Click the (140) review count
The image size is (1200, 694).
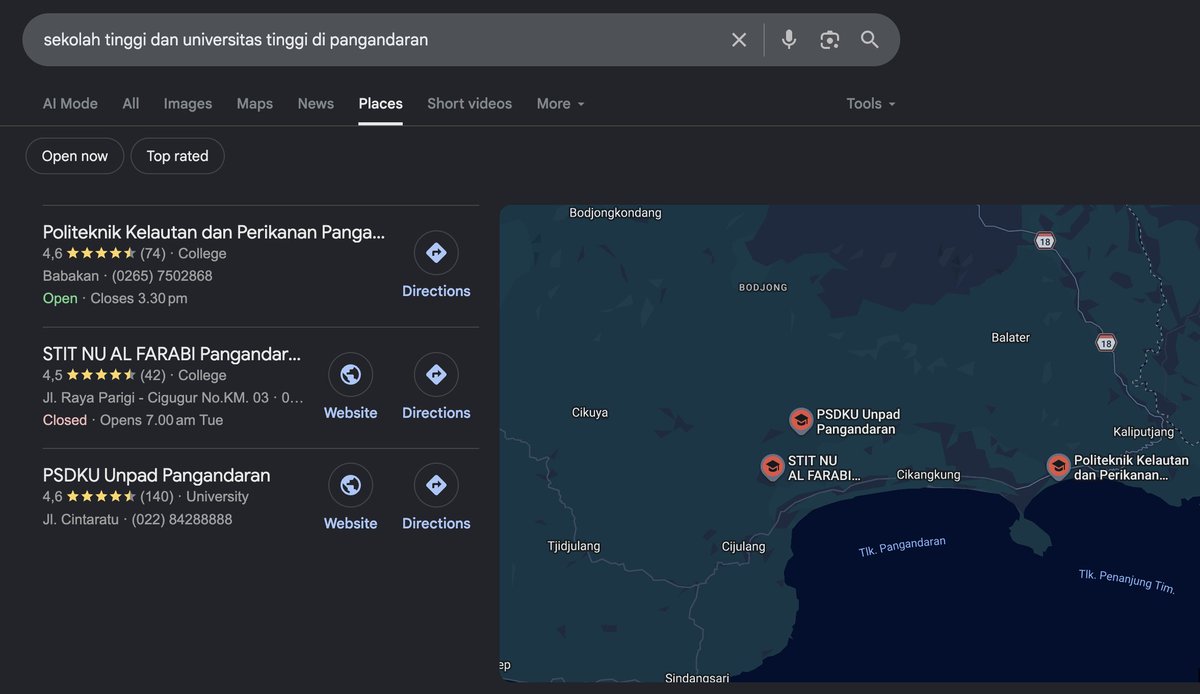[x=157, y=497]
